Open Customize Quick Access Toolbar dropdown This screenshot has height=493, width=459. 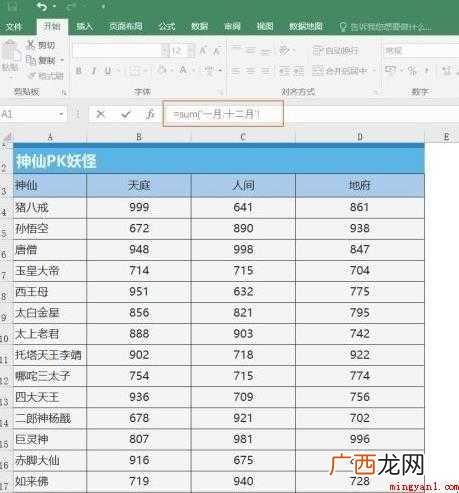[104, 6]
